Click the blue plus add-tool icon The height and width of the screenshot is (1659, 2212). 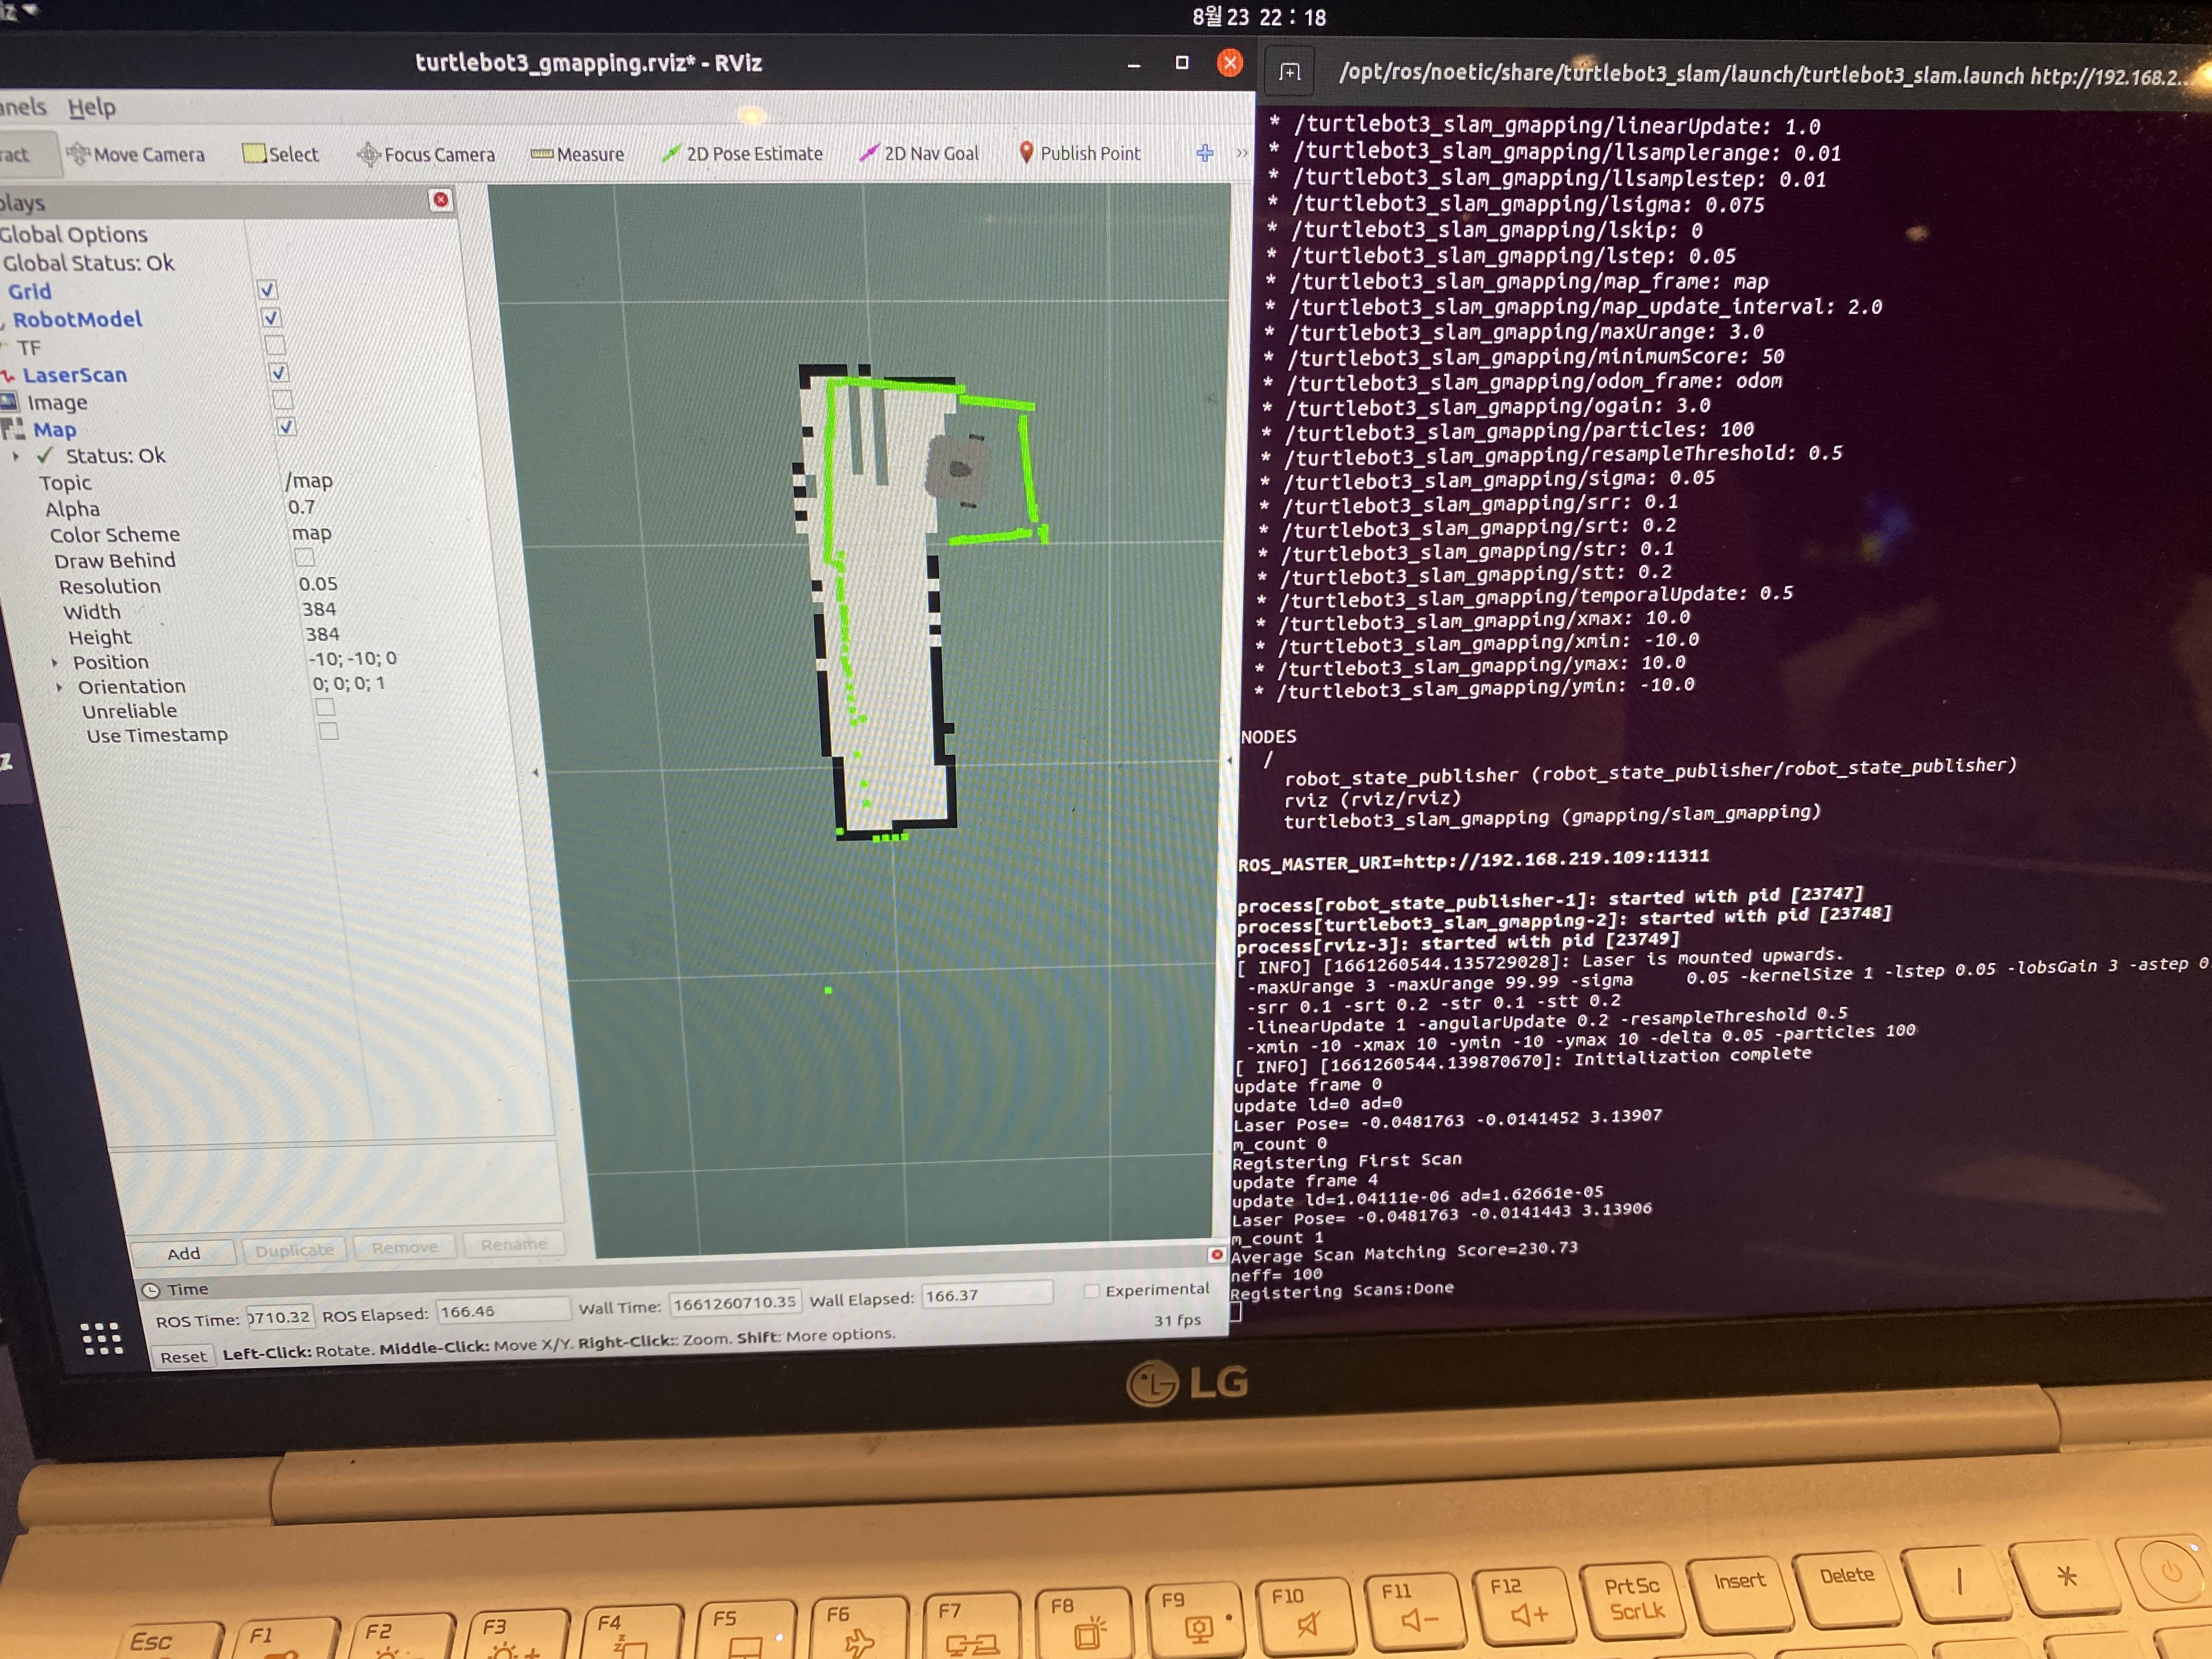[x=1205, y=153]
